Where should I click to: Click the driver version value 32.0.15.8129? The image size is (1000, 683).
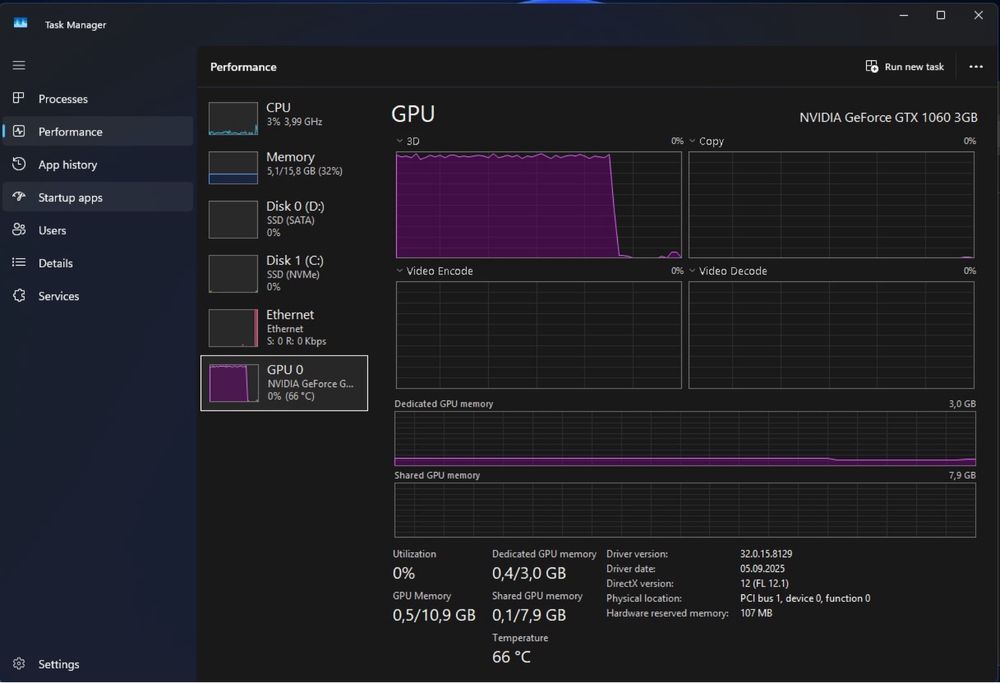point(766,554)
